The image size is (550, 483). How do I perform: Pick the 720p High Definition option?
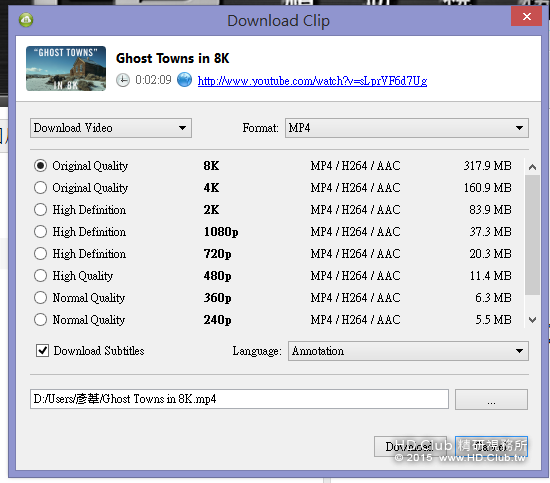click(40, 254)
